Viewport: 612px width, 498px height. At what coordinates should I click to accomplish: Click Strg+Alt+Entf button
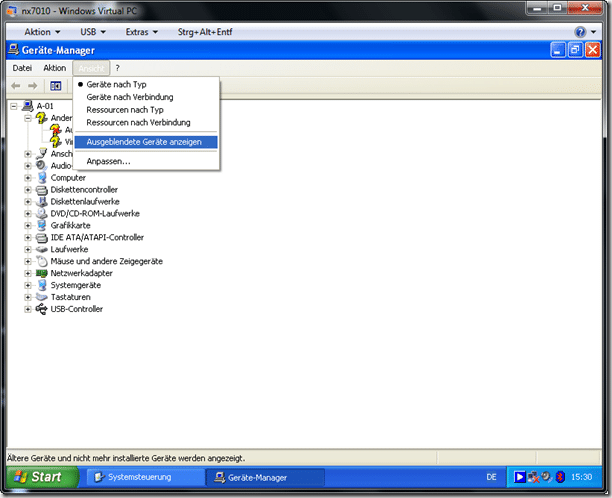point(205,32)
